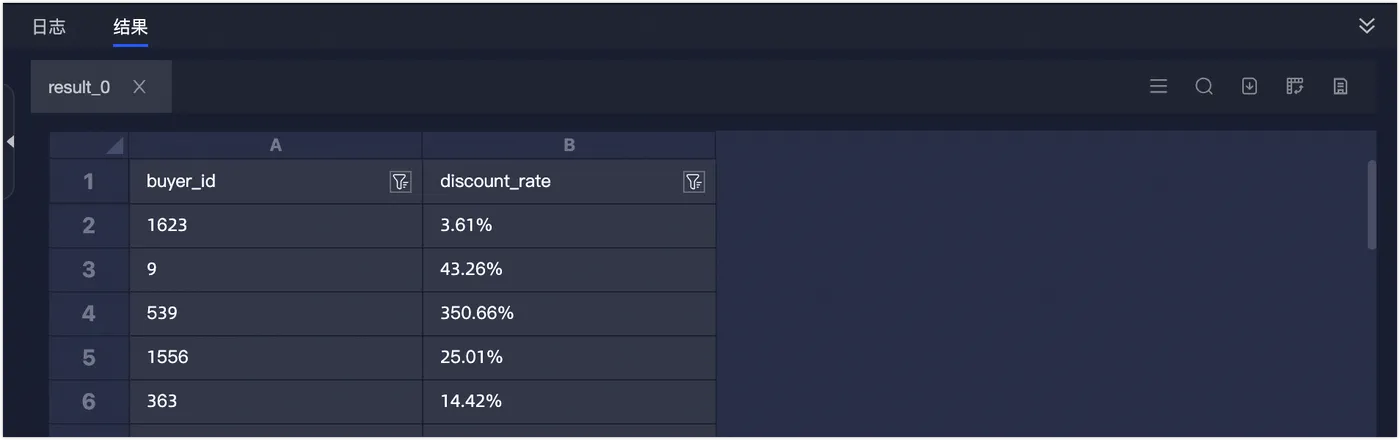Expand the left side panel arrow
1400x440 pixels.
click(10, 142)
